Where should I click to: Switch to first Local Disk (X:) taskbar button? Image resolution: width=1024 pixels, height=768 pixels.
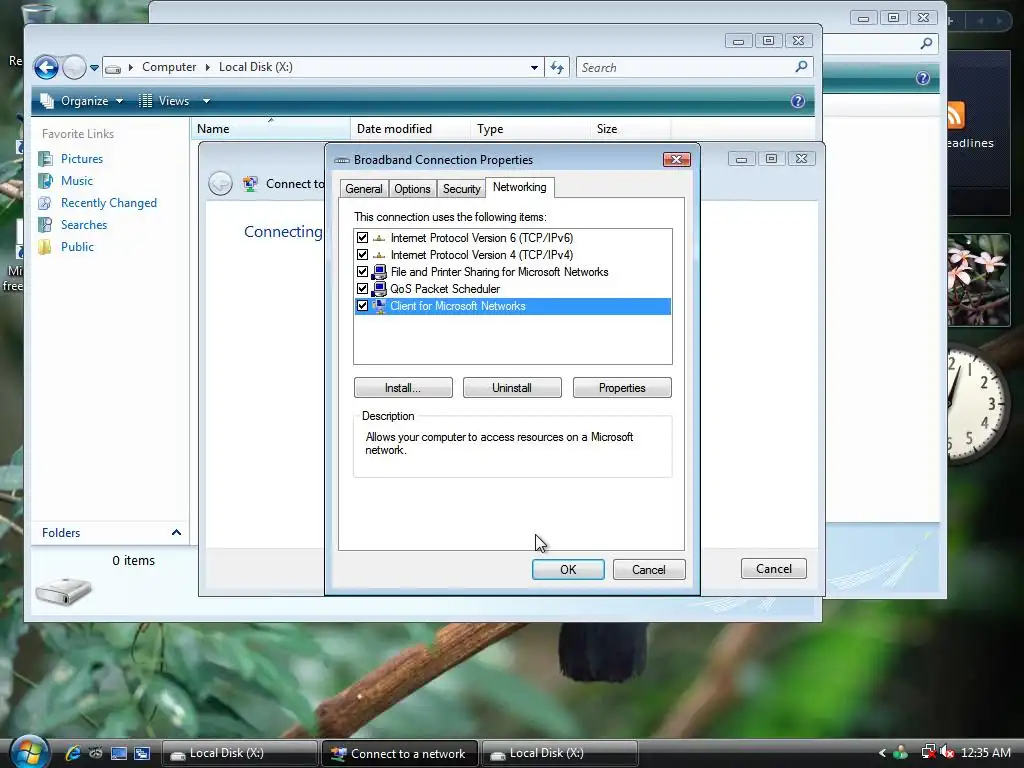239,754
